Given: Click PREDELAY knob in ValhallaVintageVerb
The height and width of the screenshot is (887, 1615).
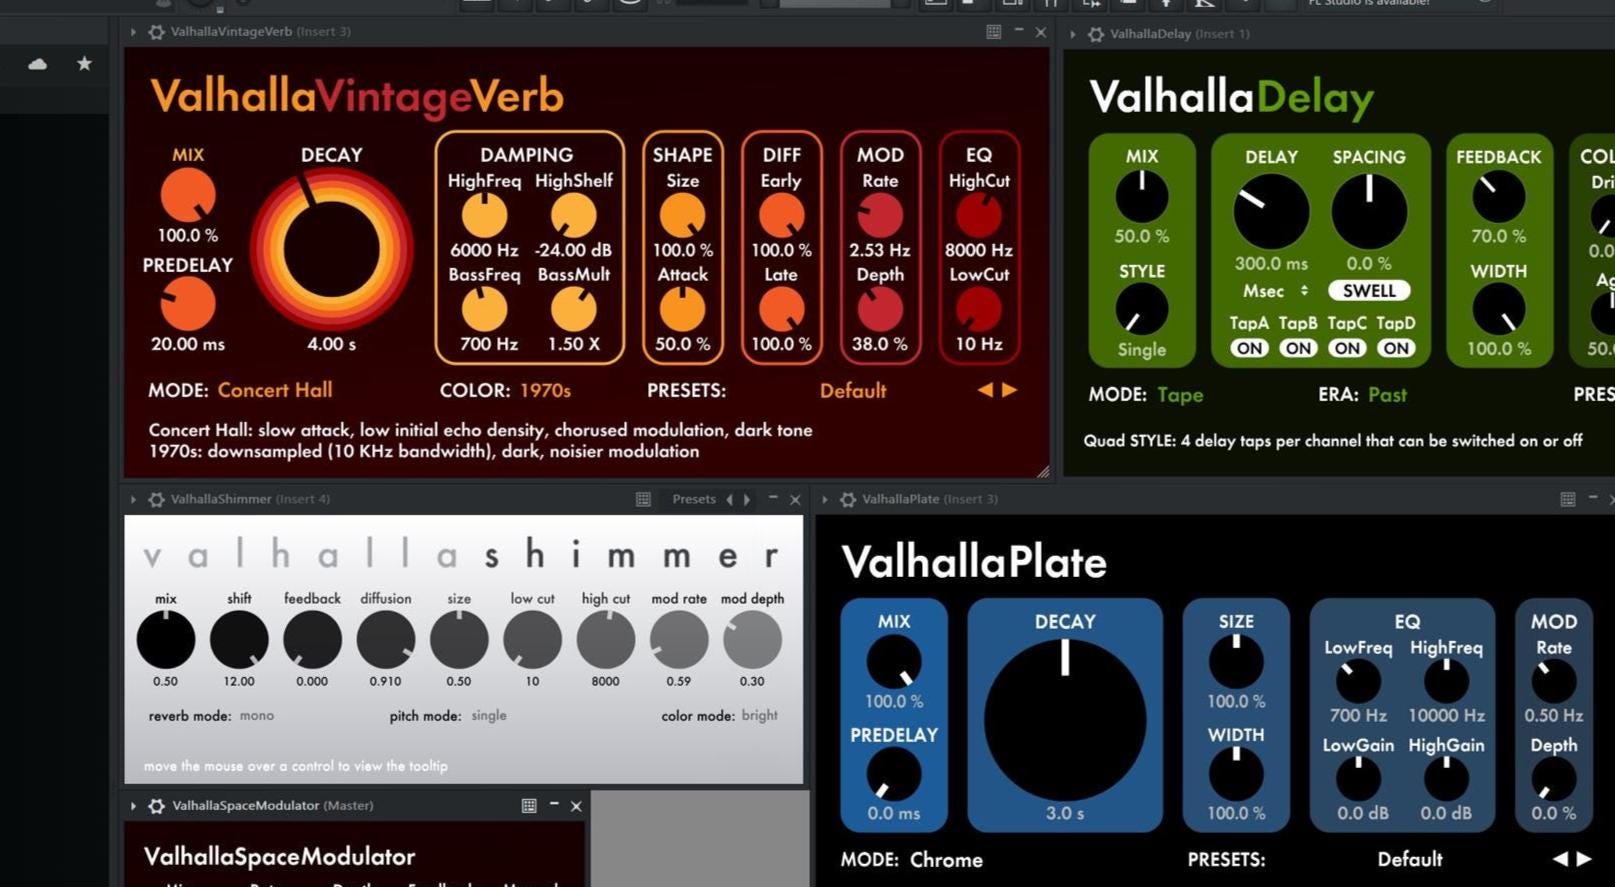Looking at the screenshot, I should (x=188, y=305).
